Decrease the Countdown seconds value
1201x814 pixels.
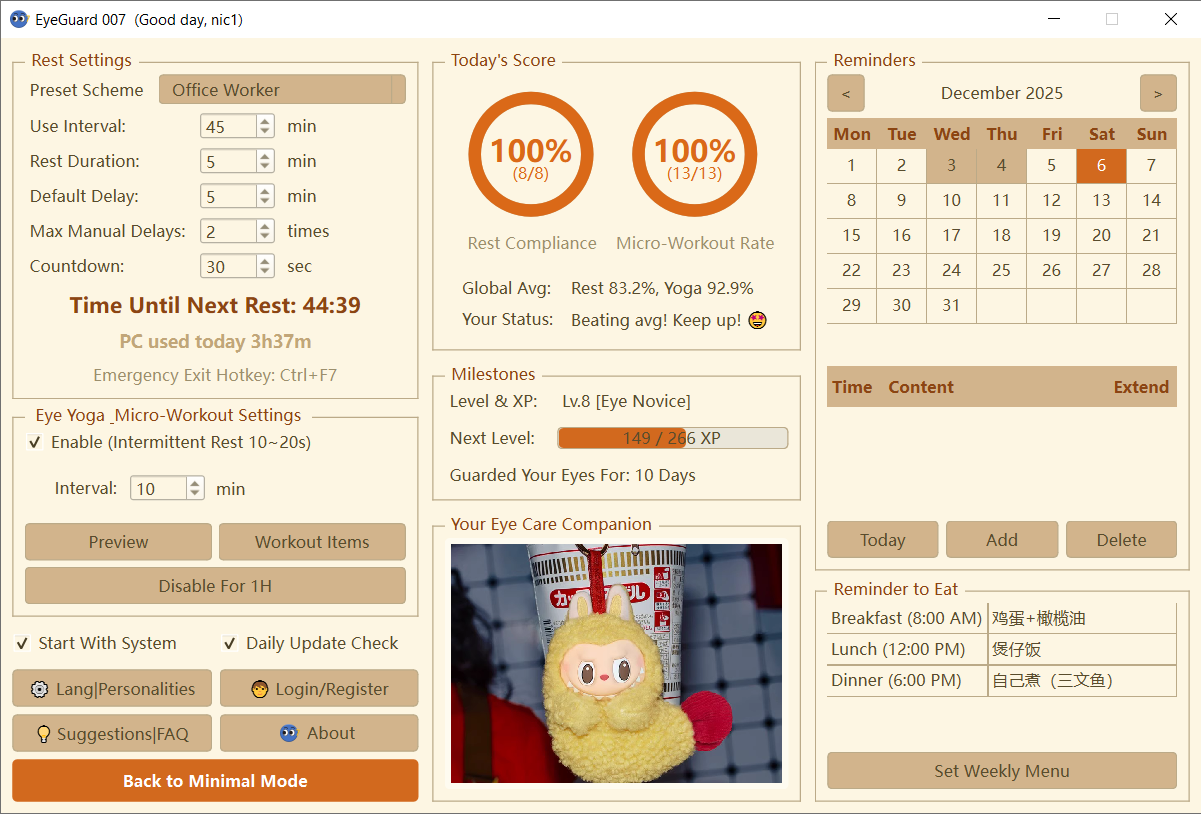(263, 271)
